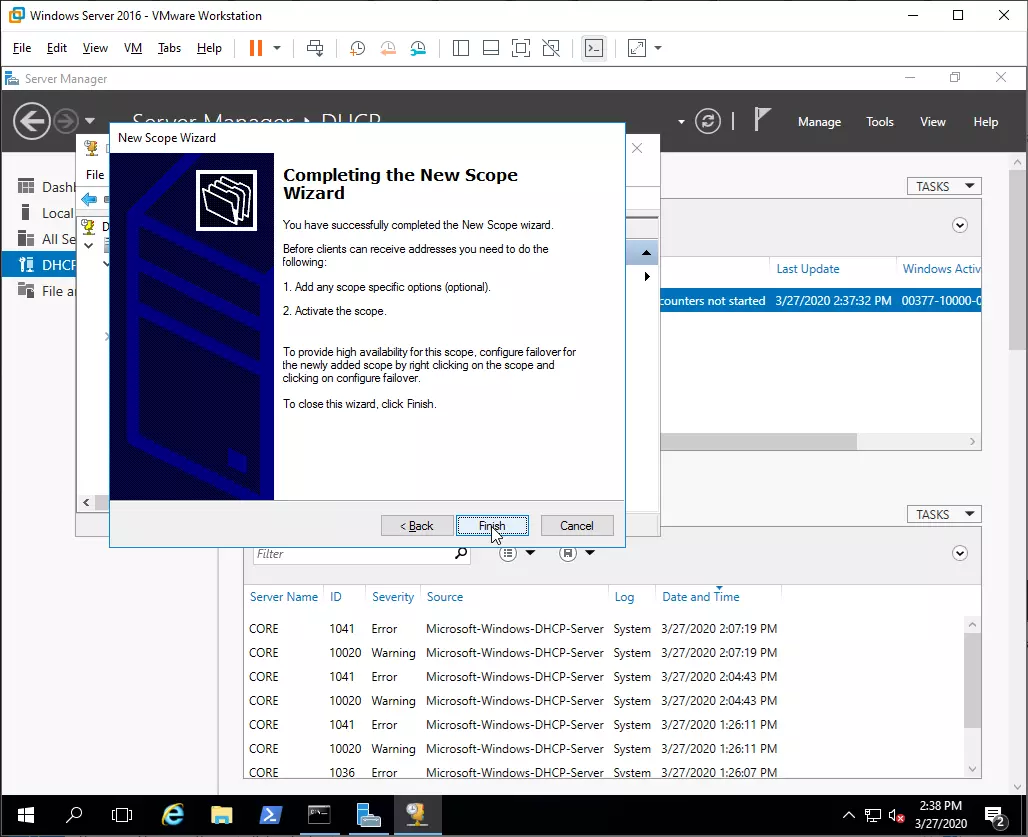Sort events by Severity column
1028x837 pixels.
point(393,596)
